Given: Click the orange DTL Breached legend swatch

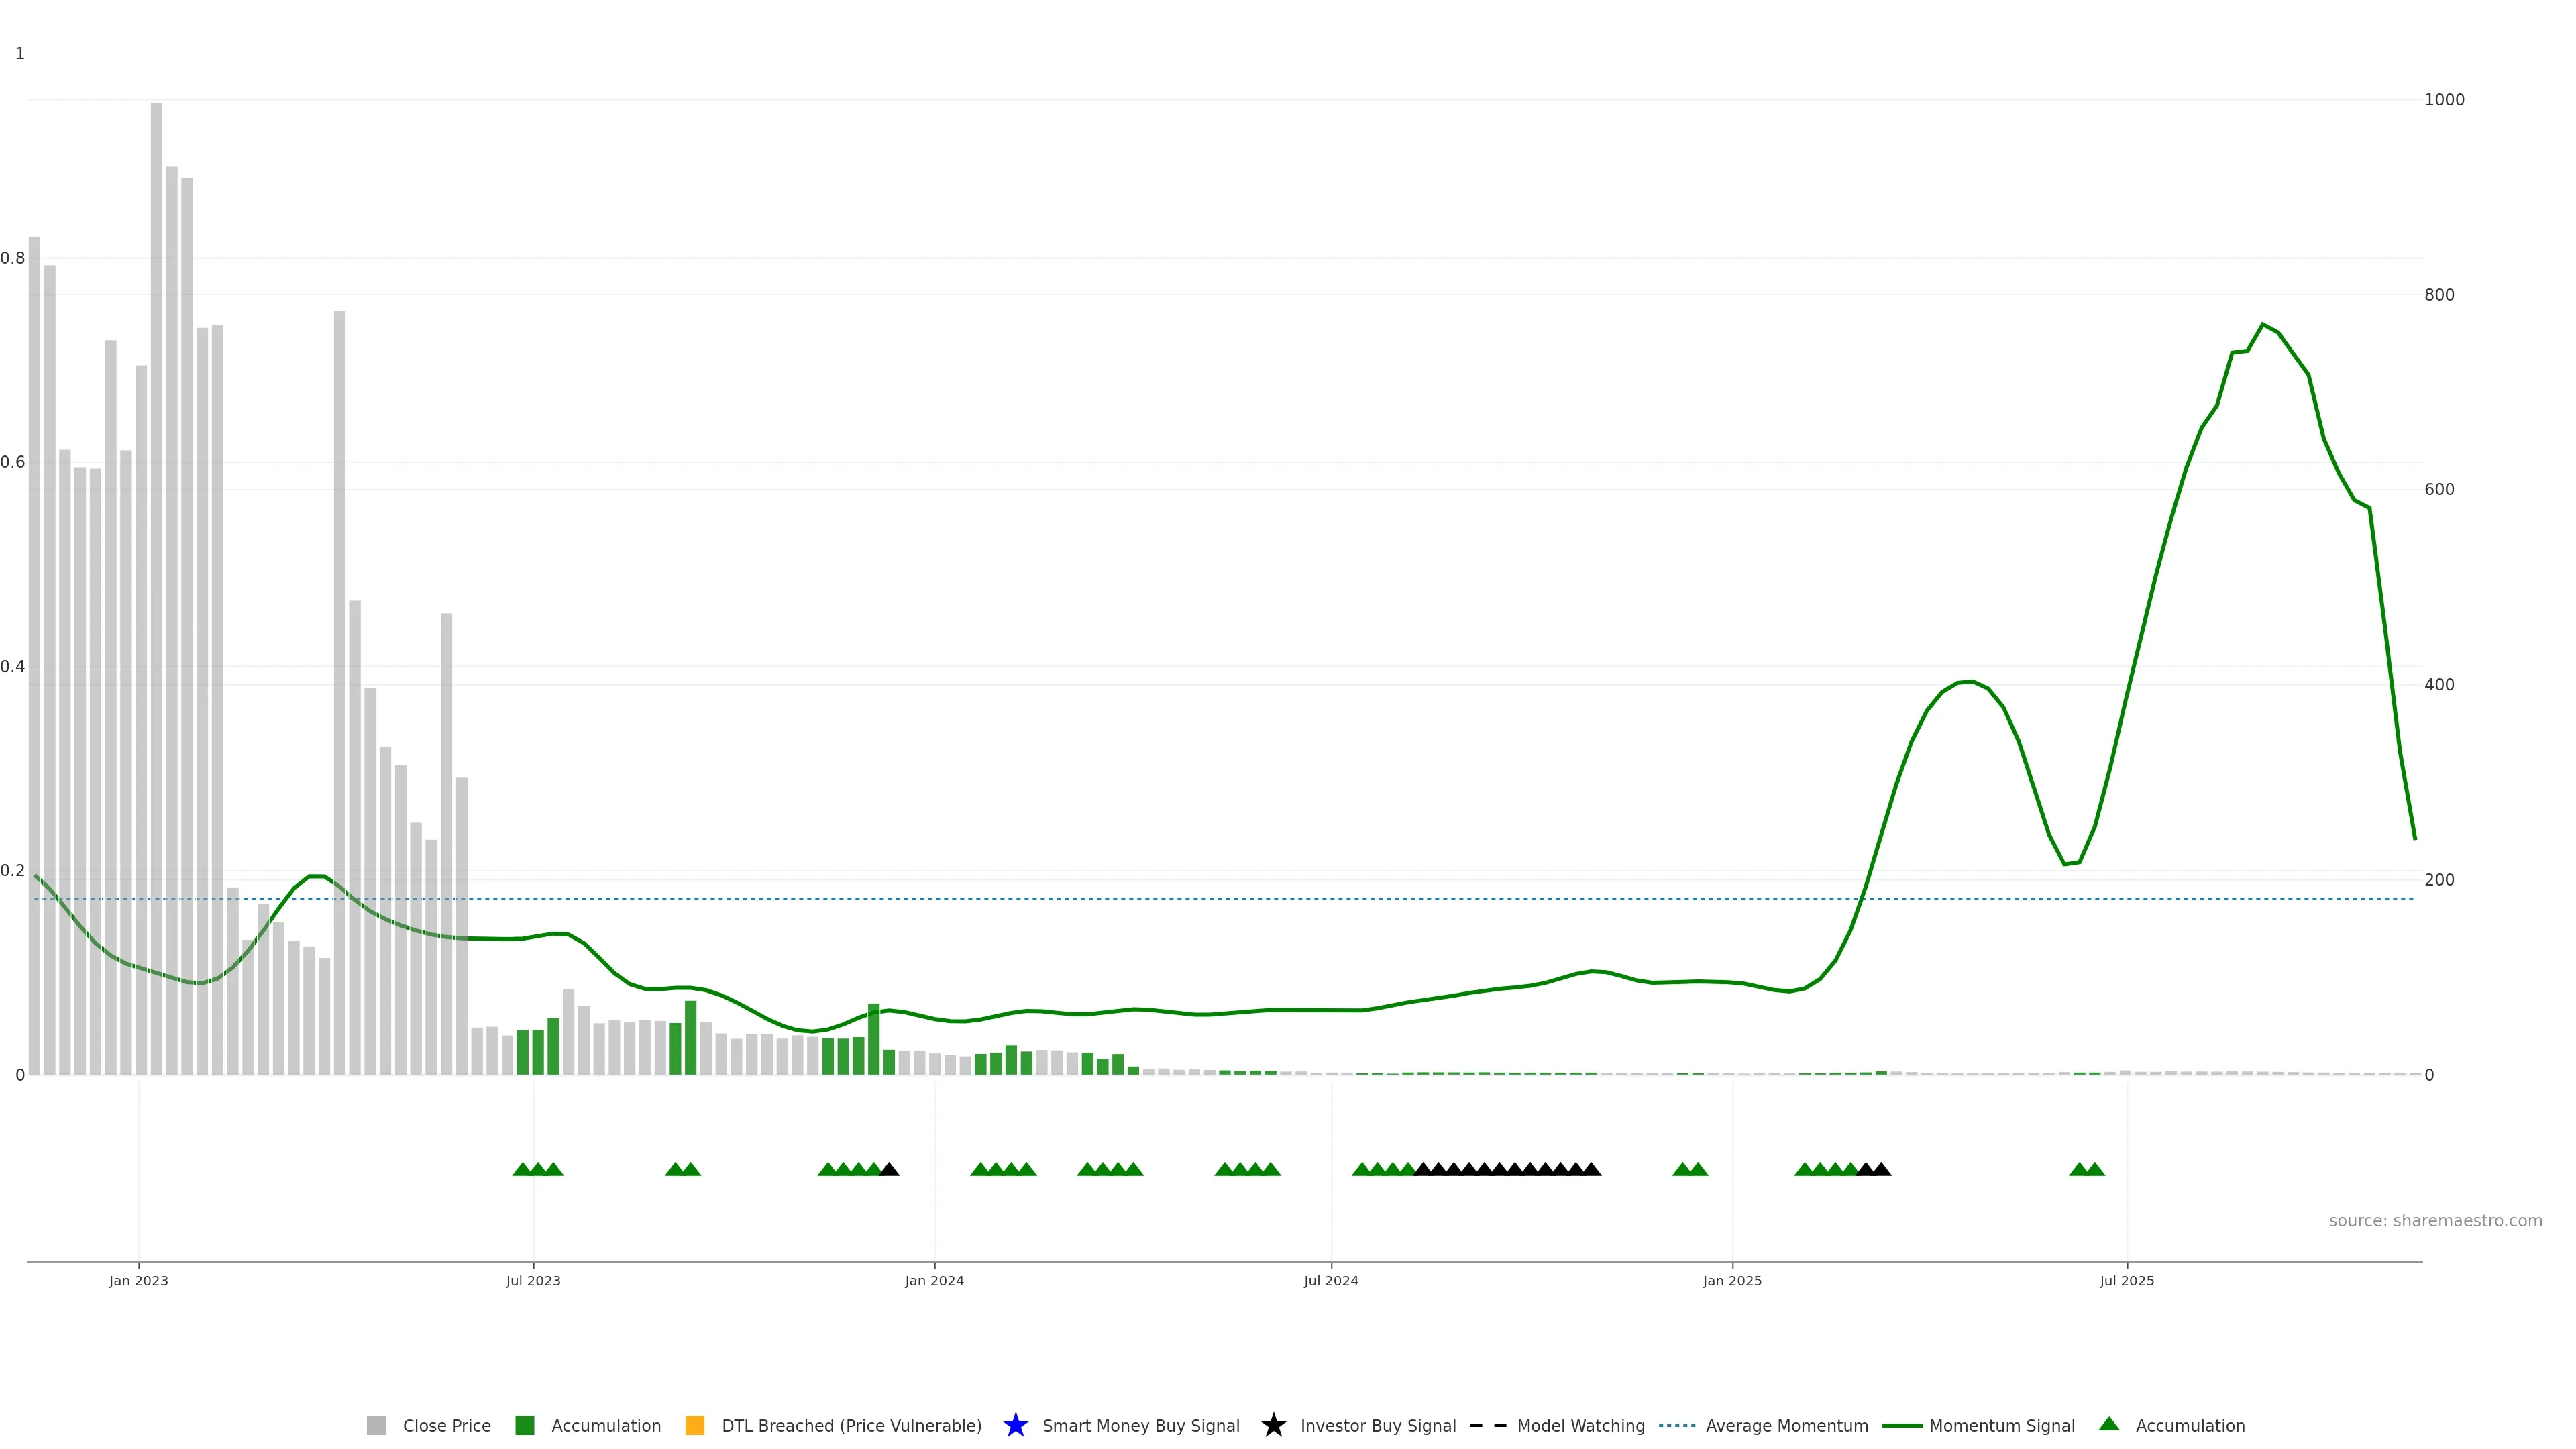Looking at the screenshot, I should coord(694,1425).
